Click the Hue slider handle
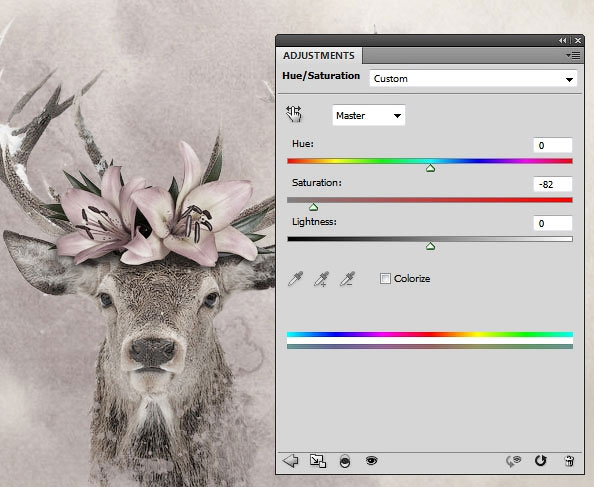The height and width of the screenshot is (487, 594). (430, 168)
